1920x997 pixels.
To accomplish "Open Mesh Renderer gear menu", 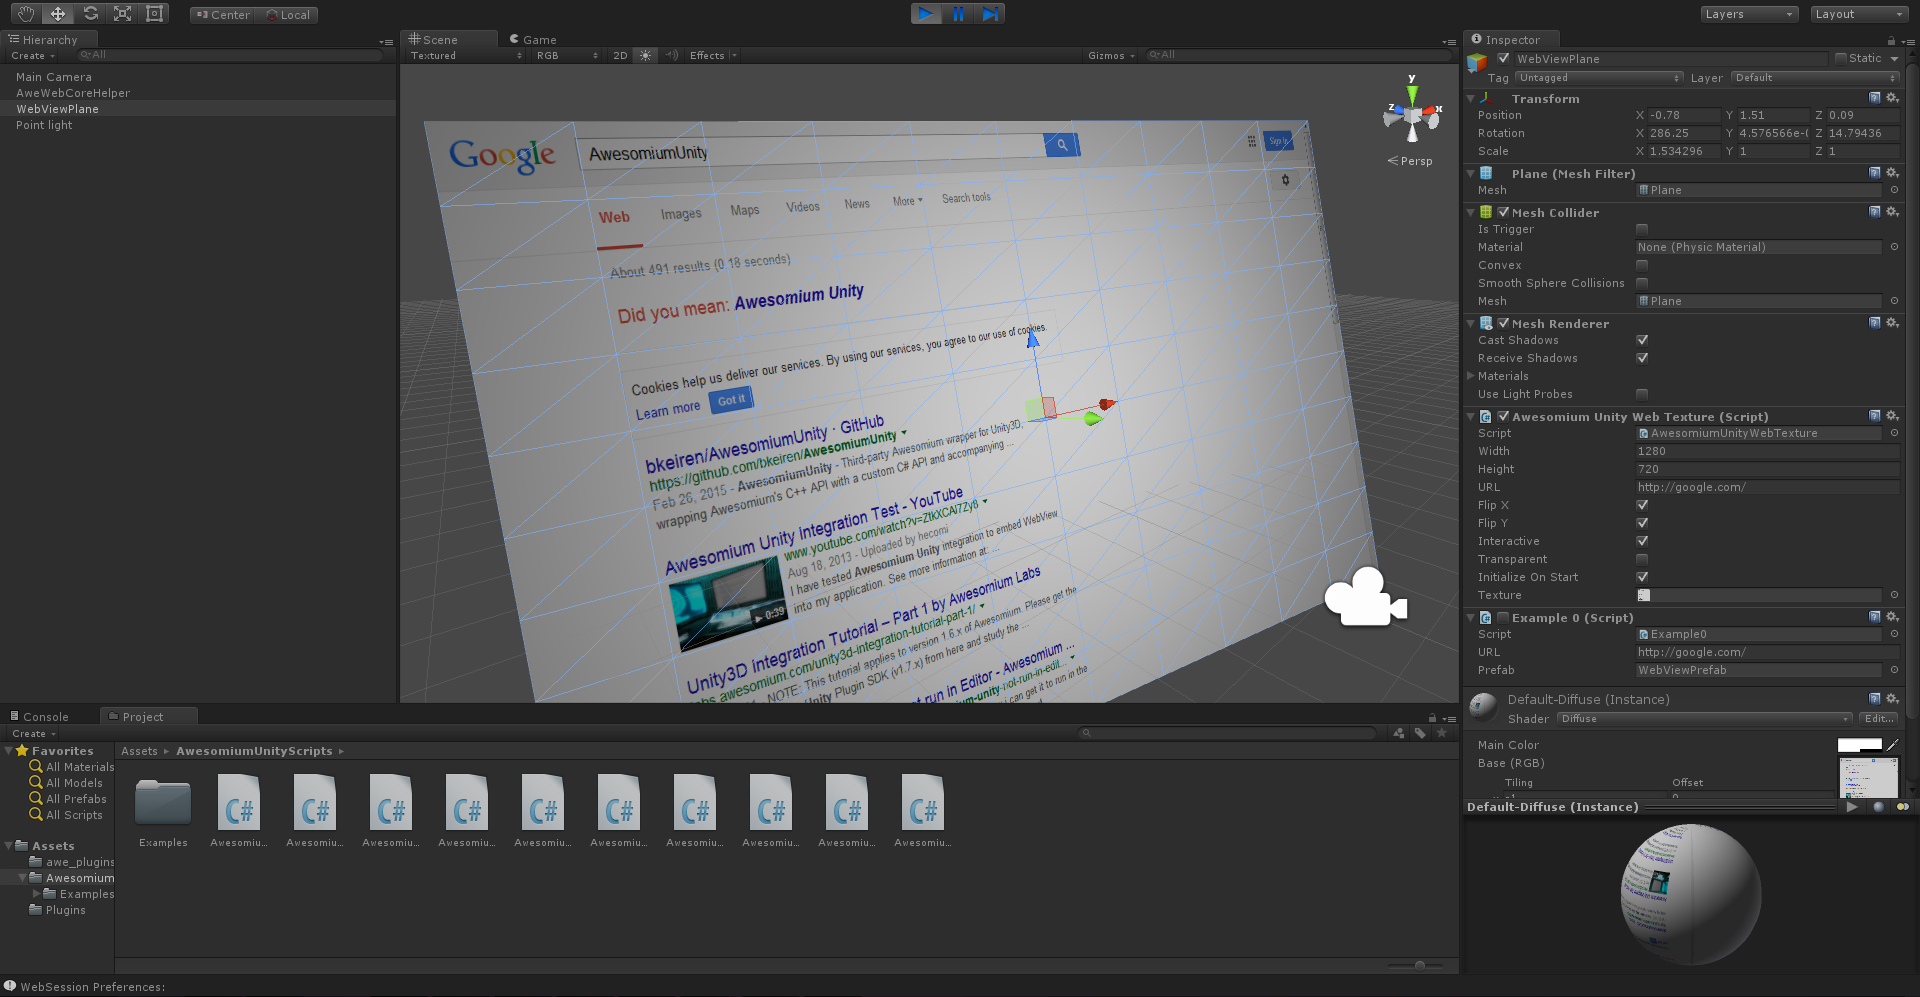I will click(1892, 323).
